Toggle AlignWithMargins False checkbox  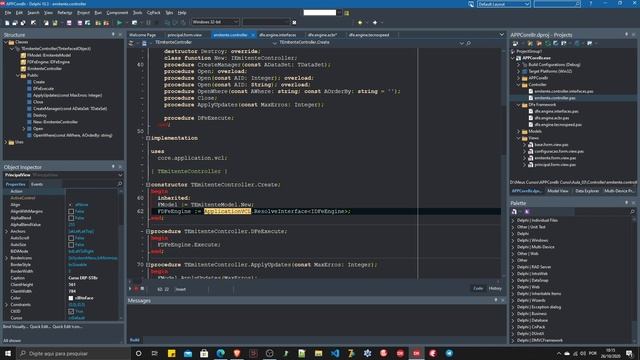click(71, 211)
